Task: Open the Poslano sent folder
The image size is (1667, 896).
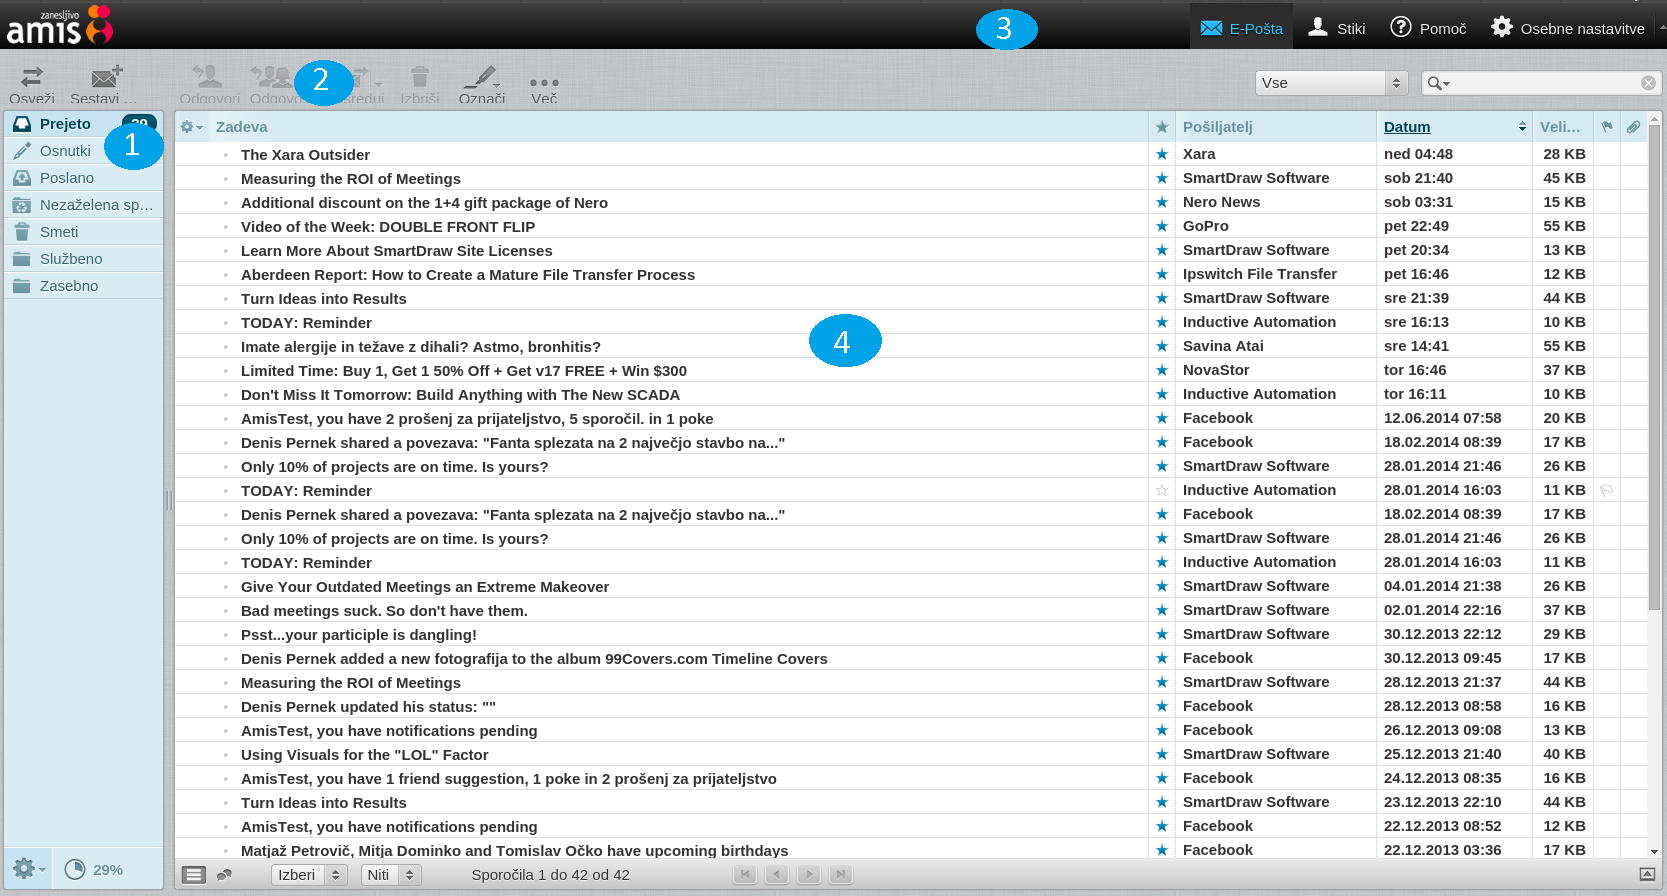Action: pos(83,178)
